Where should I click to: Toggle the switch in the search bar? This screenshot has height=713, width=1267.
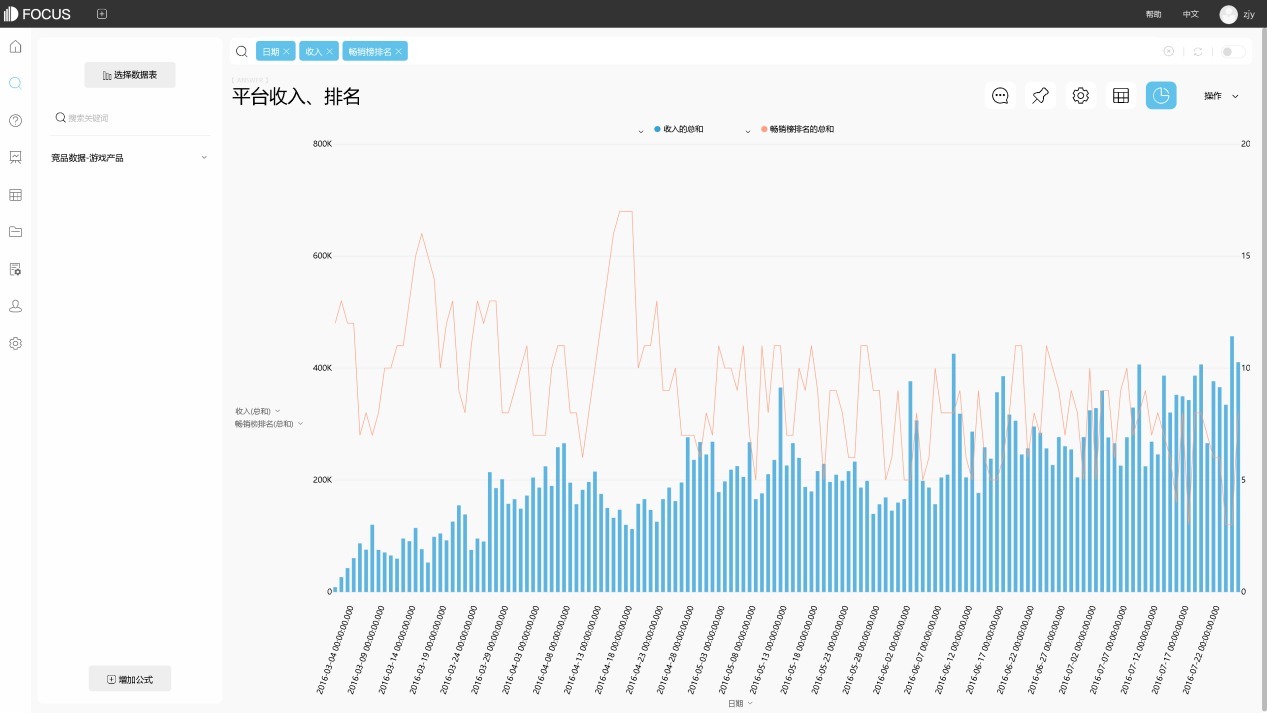[1232, 52]
